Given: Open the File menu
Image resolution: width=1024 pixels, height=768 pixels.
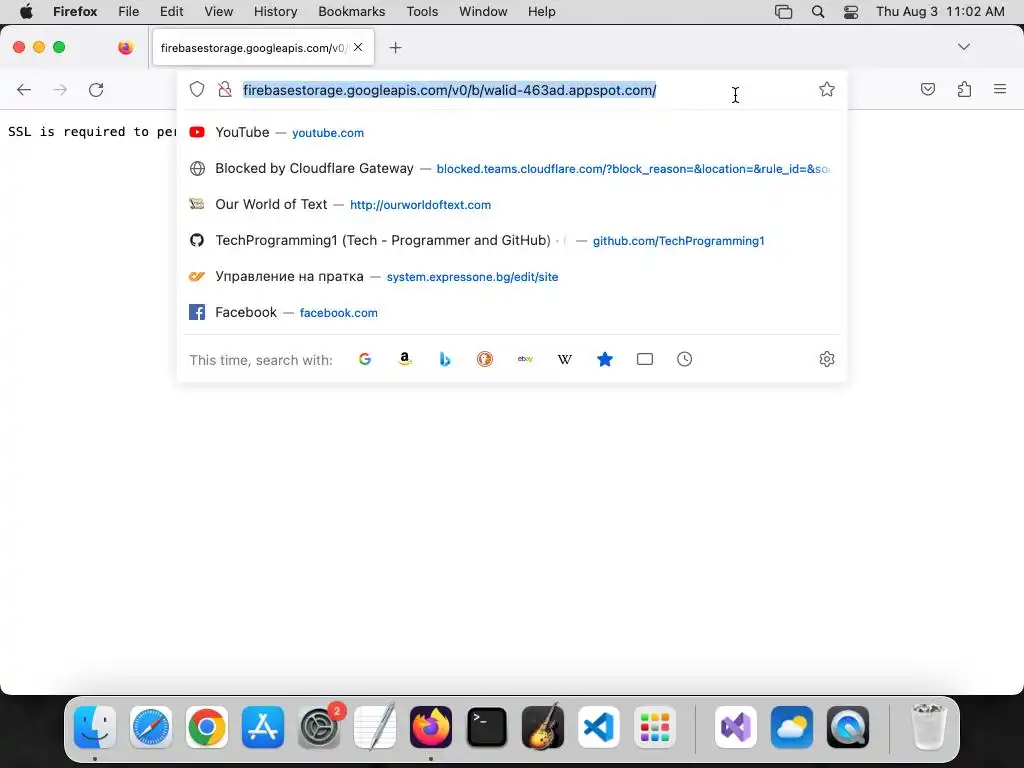Looking at the screenshot, I should [x=128, y=12].
